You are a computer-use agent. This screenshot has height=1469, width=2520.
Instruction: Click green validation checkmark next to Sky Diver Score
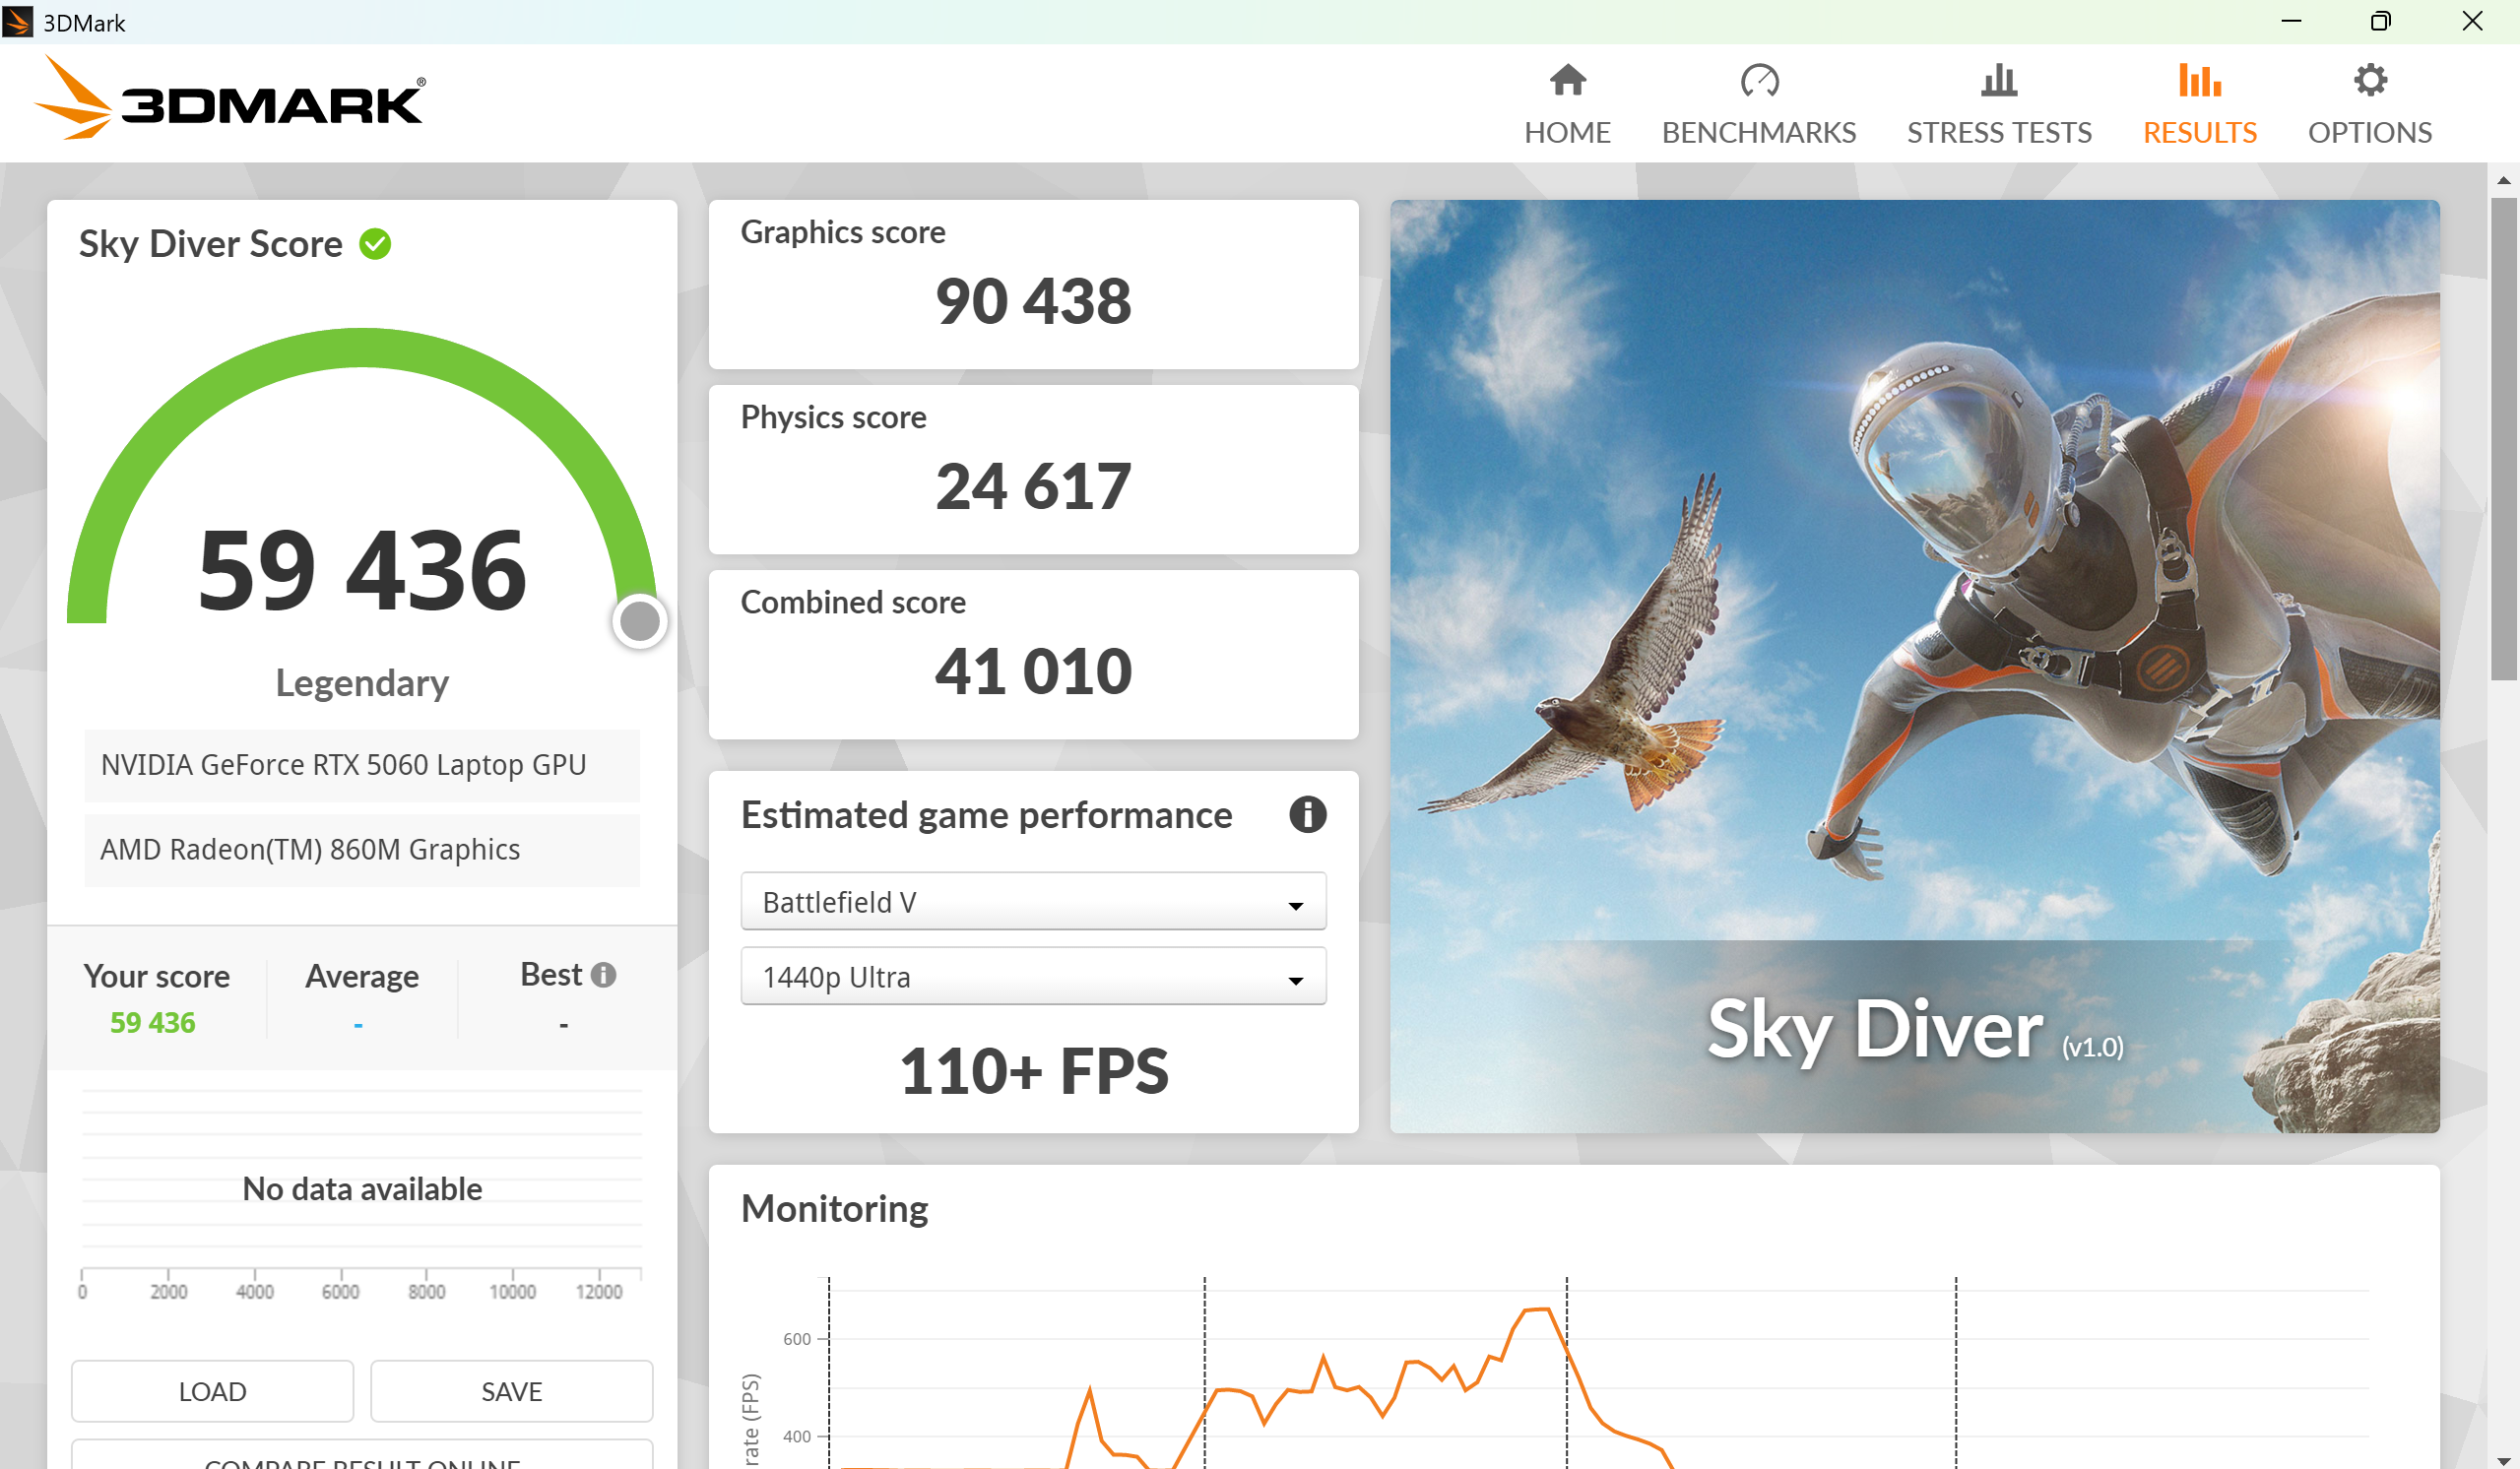[x=375, y=243]
